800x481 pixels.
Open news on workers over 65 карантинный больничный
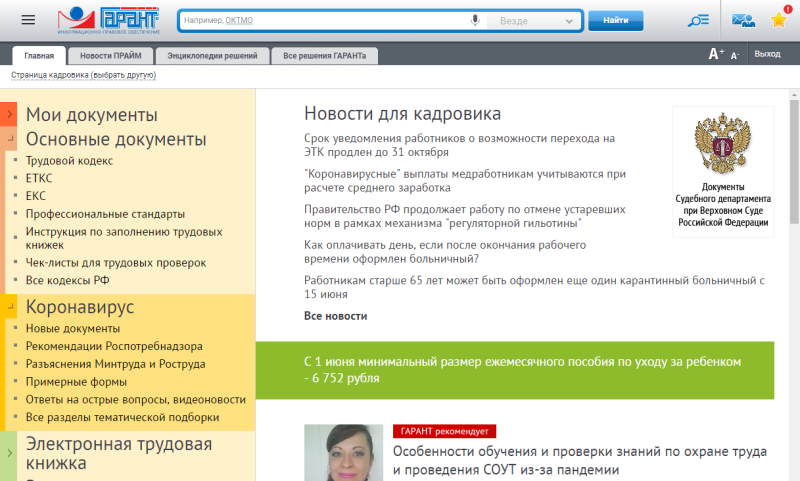pos(534,287)
